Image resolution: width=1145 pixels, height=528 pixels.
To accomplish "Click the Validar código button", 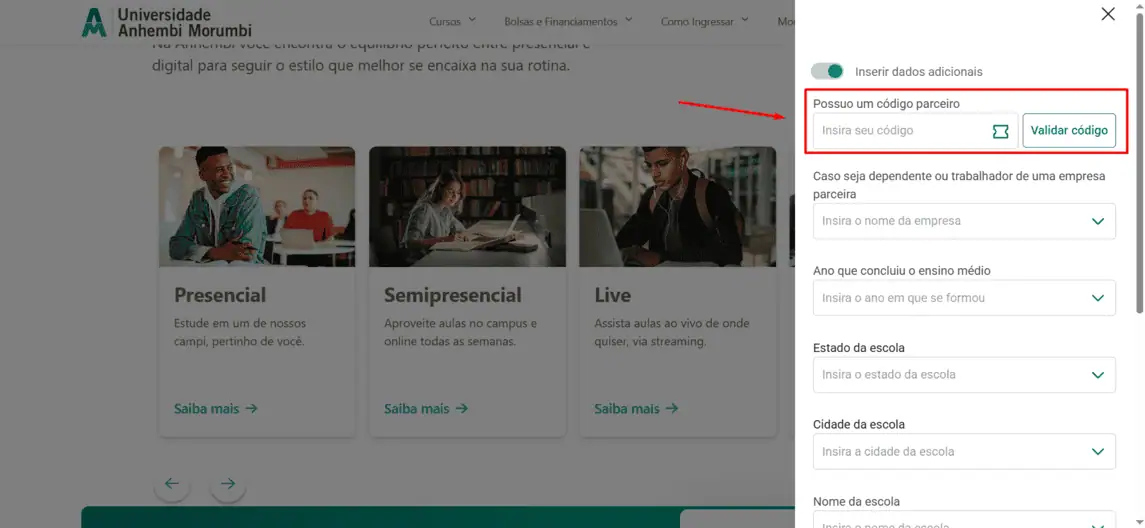I will 1069,130.
